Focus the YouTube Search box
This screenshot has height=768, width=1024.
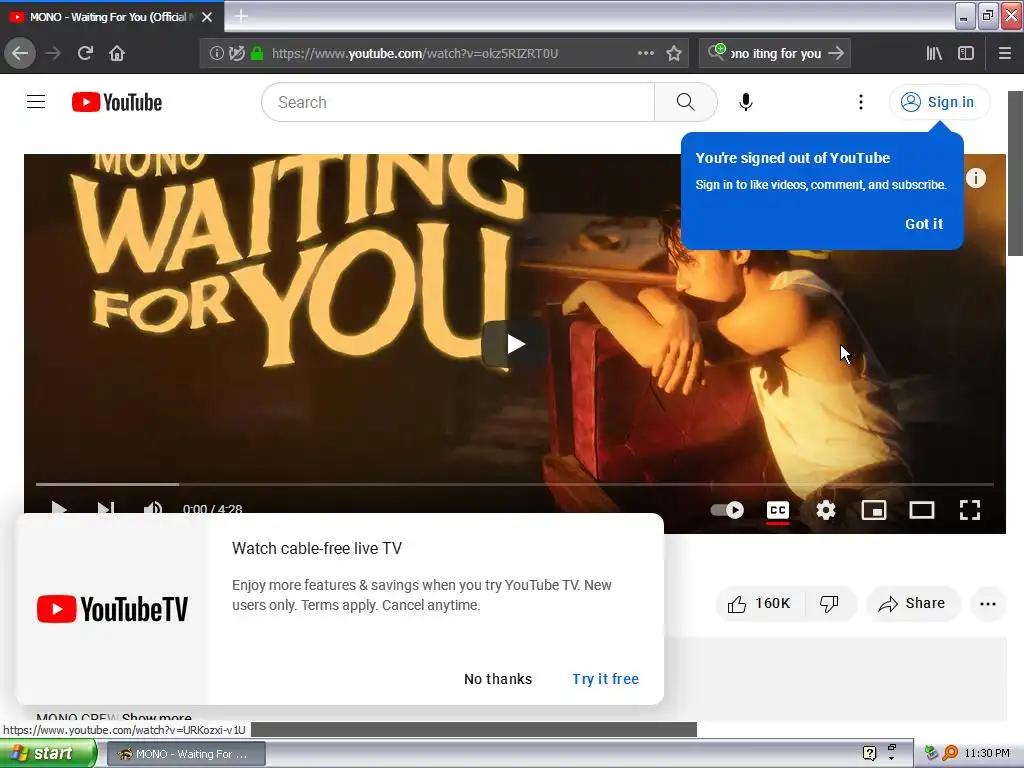click(x=458, y=102)
